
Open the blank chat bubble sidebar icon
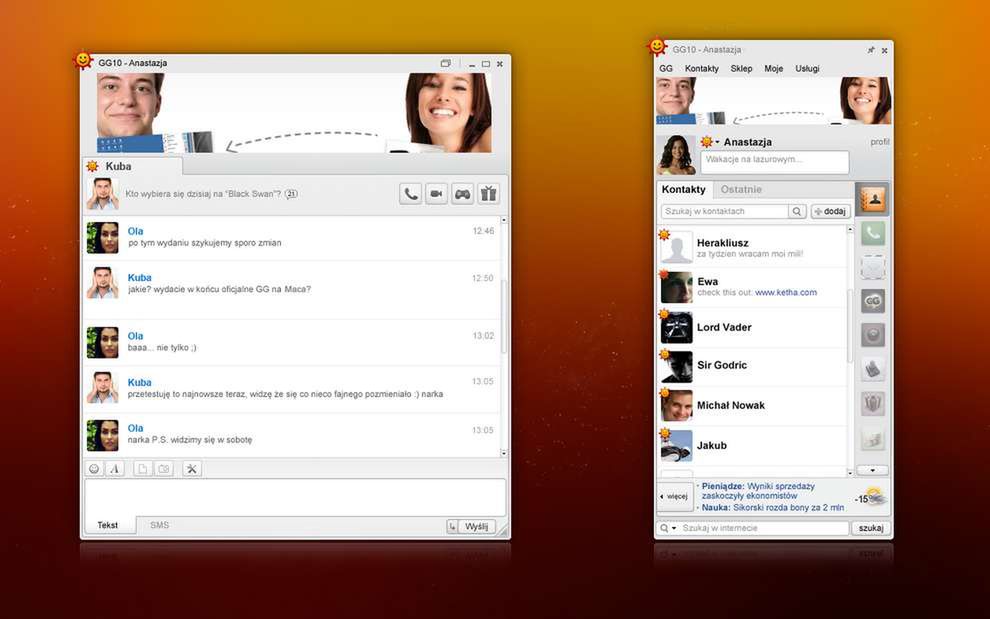click(873, 267)
